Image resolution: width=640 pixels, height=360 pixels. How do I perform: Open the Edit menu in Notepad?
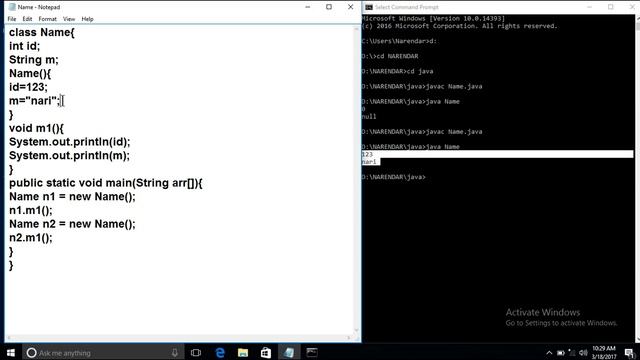[27, 19]
